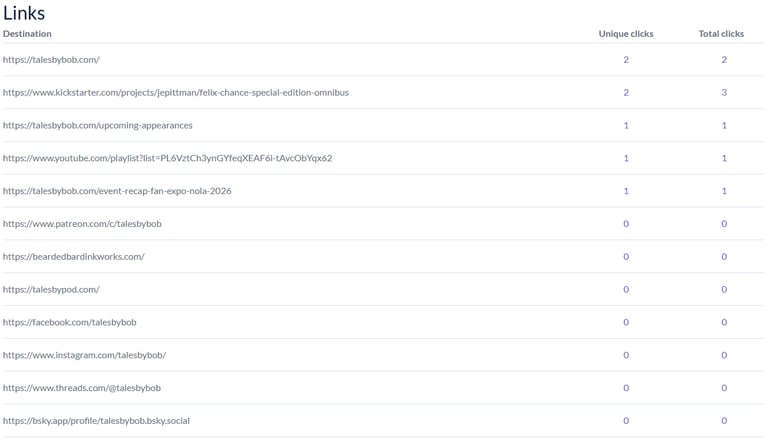Select total clicks value for talesbypod.com row
The width and height of the screenshot is (768, 440).
click(x=724, y=290)
